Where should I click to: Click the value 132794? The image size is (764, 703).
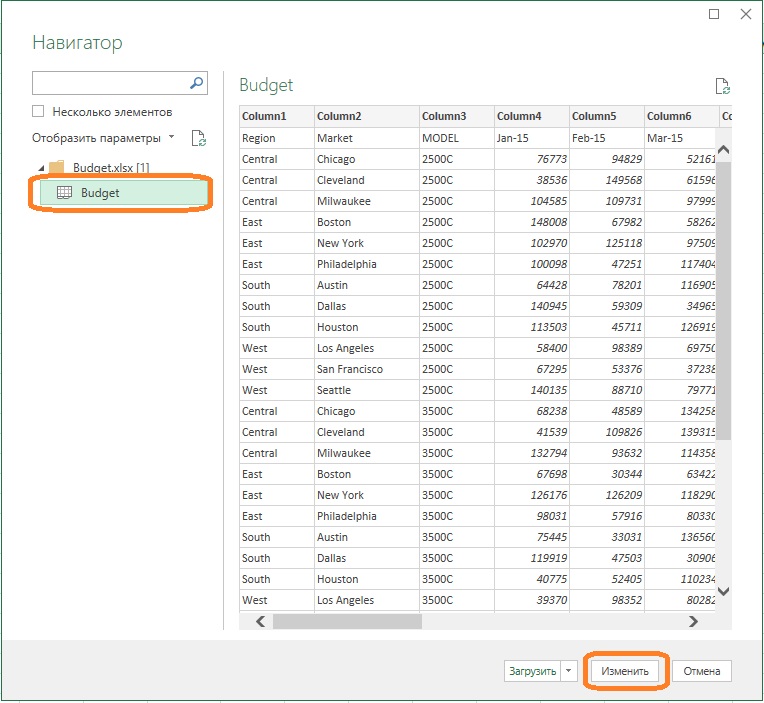pos(549,453)
